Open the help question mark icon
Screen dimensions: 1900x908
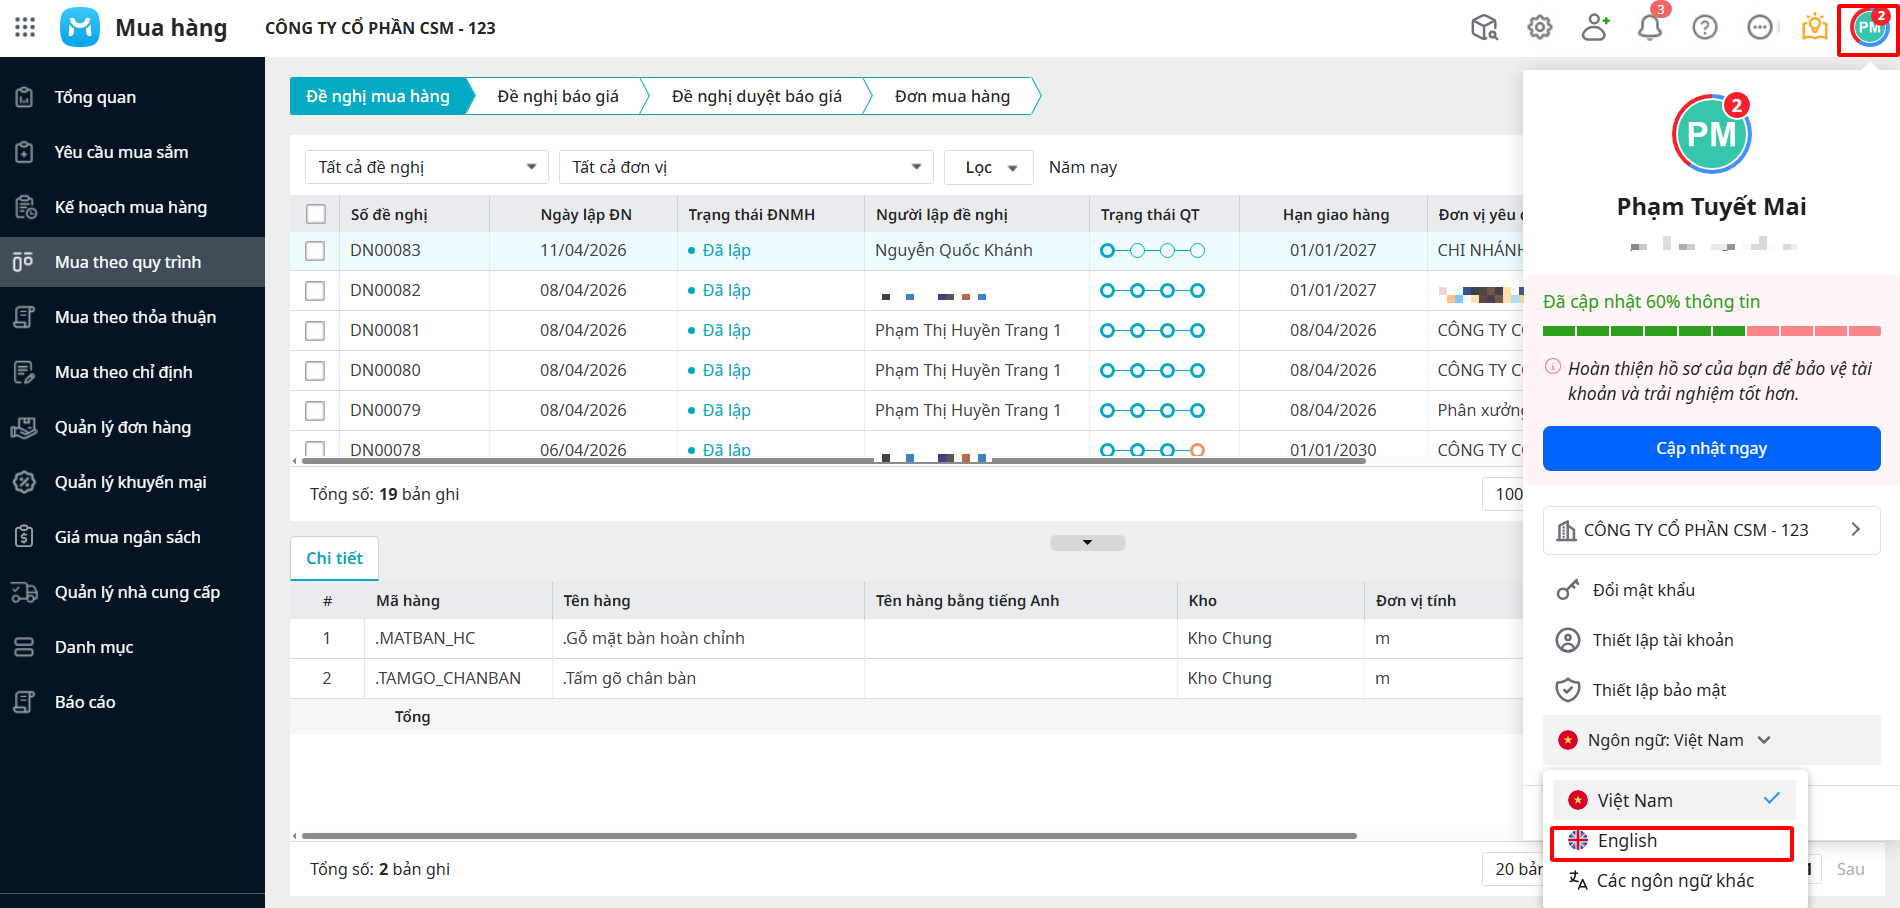[1705, 27]
